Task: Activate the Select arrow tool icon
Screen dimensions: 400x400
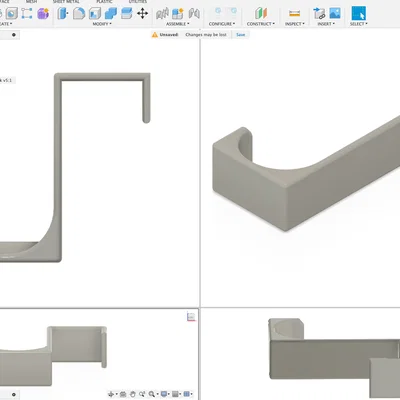Action: click(x=359, y=14)
